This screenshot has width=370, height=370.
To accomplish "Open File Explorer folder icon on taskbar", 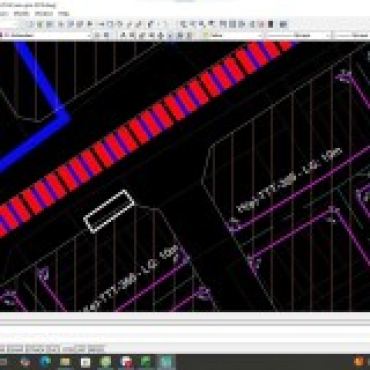I will [65, 362].
